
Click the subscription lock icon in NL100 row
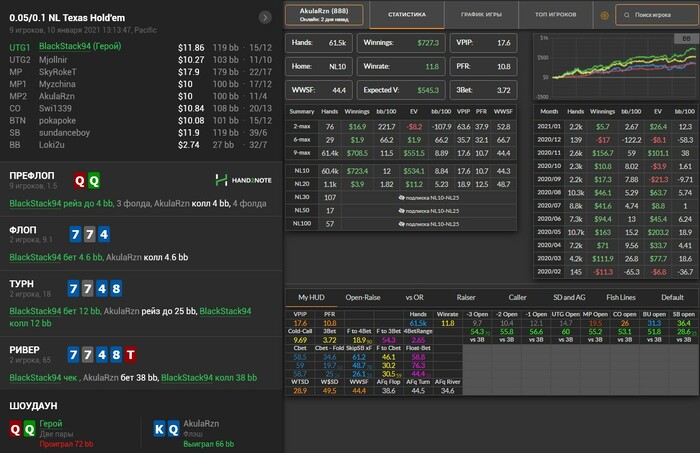401,224
